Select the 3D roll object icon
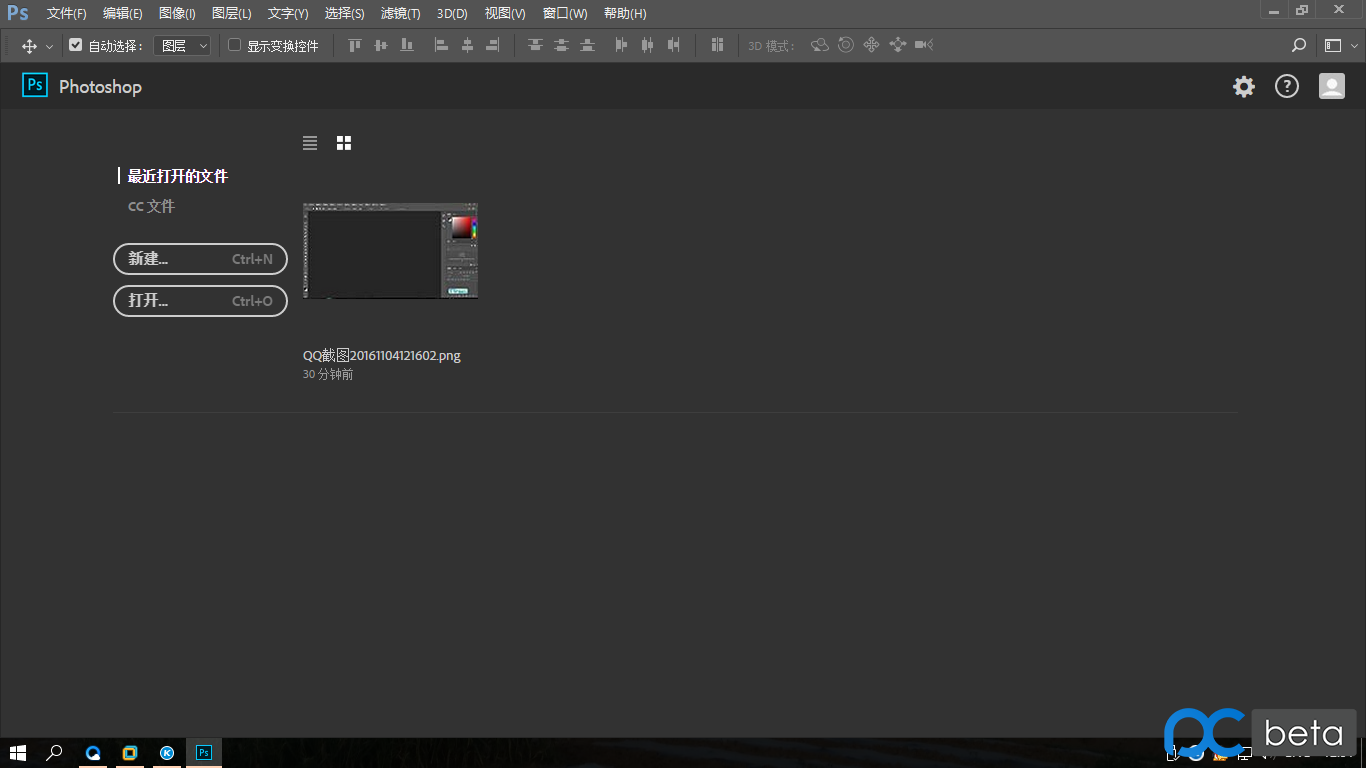 846,45
